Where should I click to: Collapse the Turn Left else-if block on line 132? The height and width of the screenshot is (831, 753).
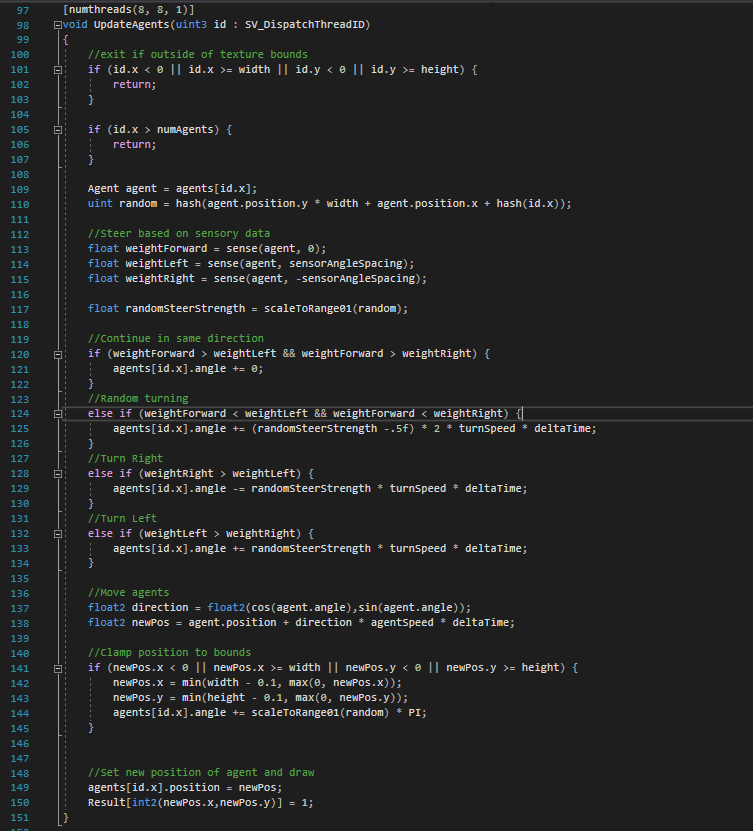pos(57,533)
